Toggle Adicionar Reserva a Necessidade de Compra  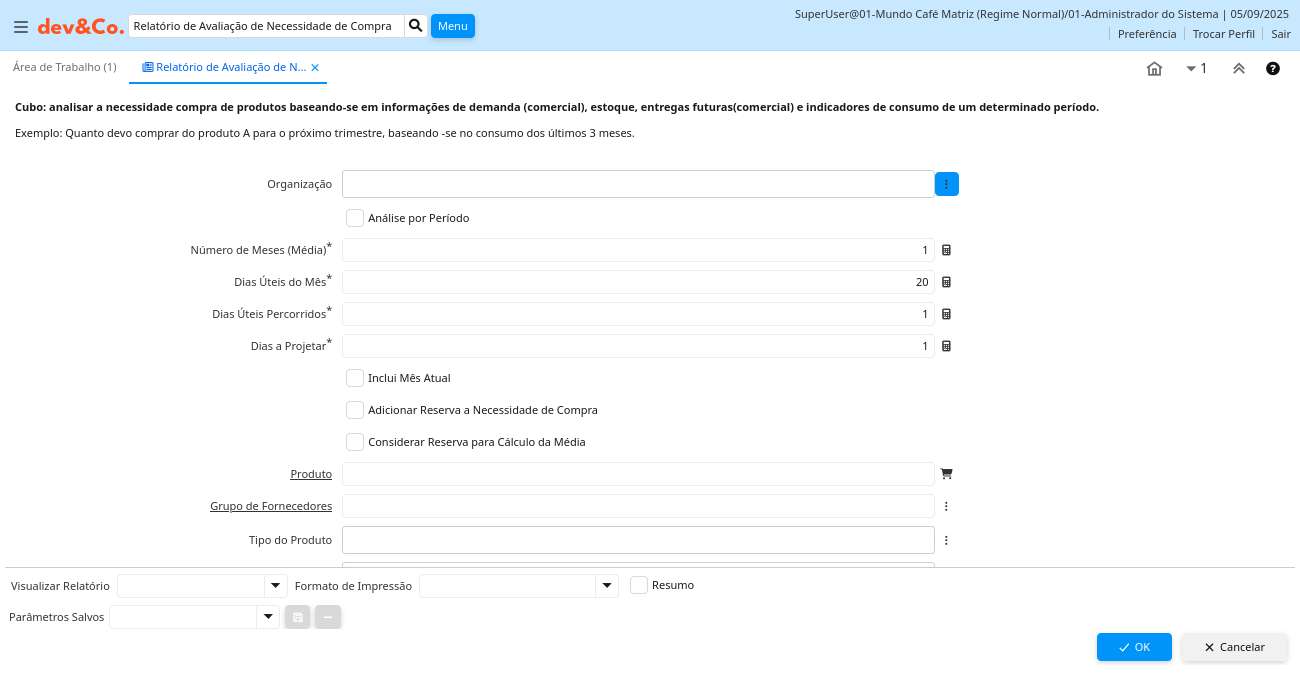pyautogui.click(x=355, y=410)
